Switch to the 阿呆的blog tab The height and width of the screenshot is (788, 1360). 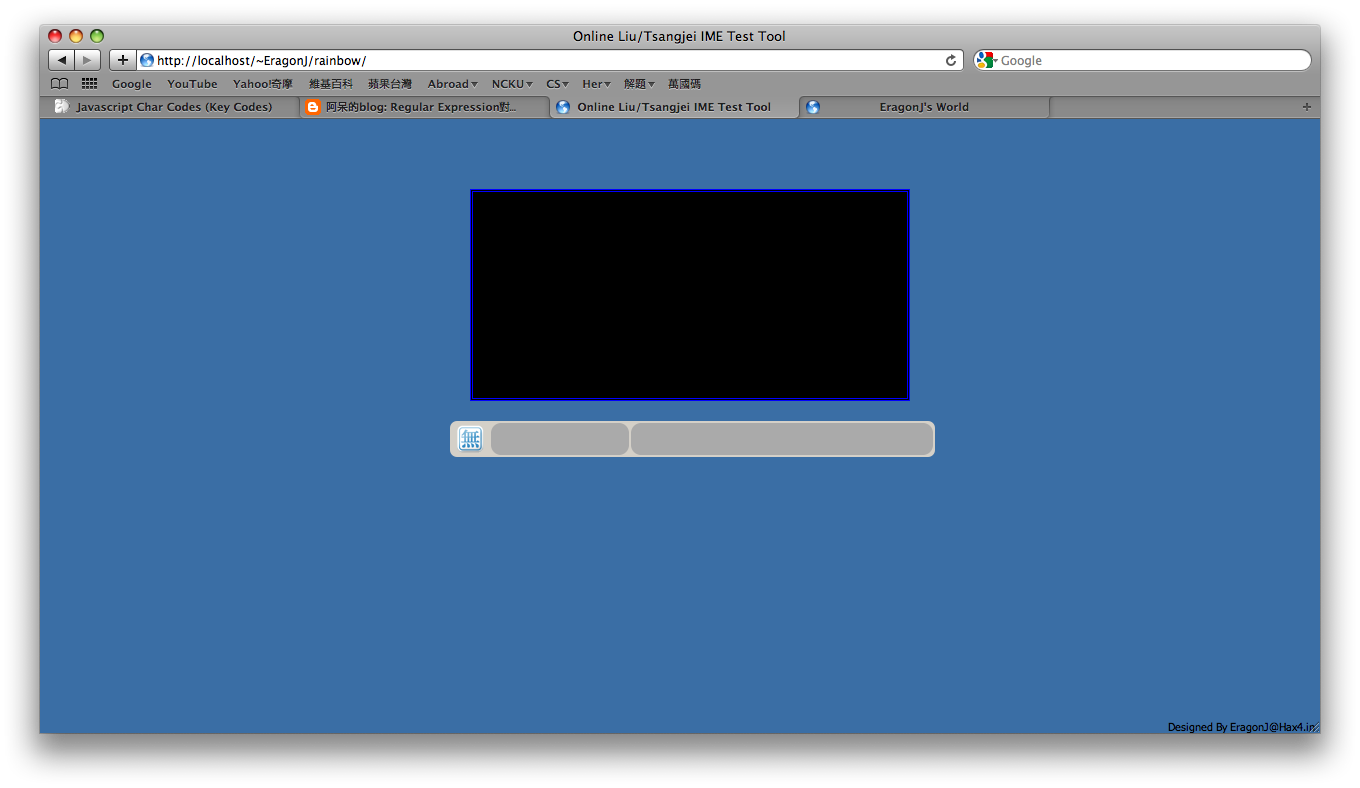pos(421,107)
